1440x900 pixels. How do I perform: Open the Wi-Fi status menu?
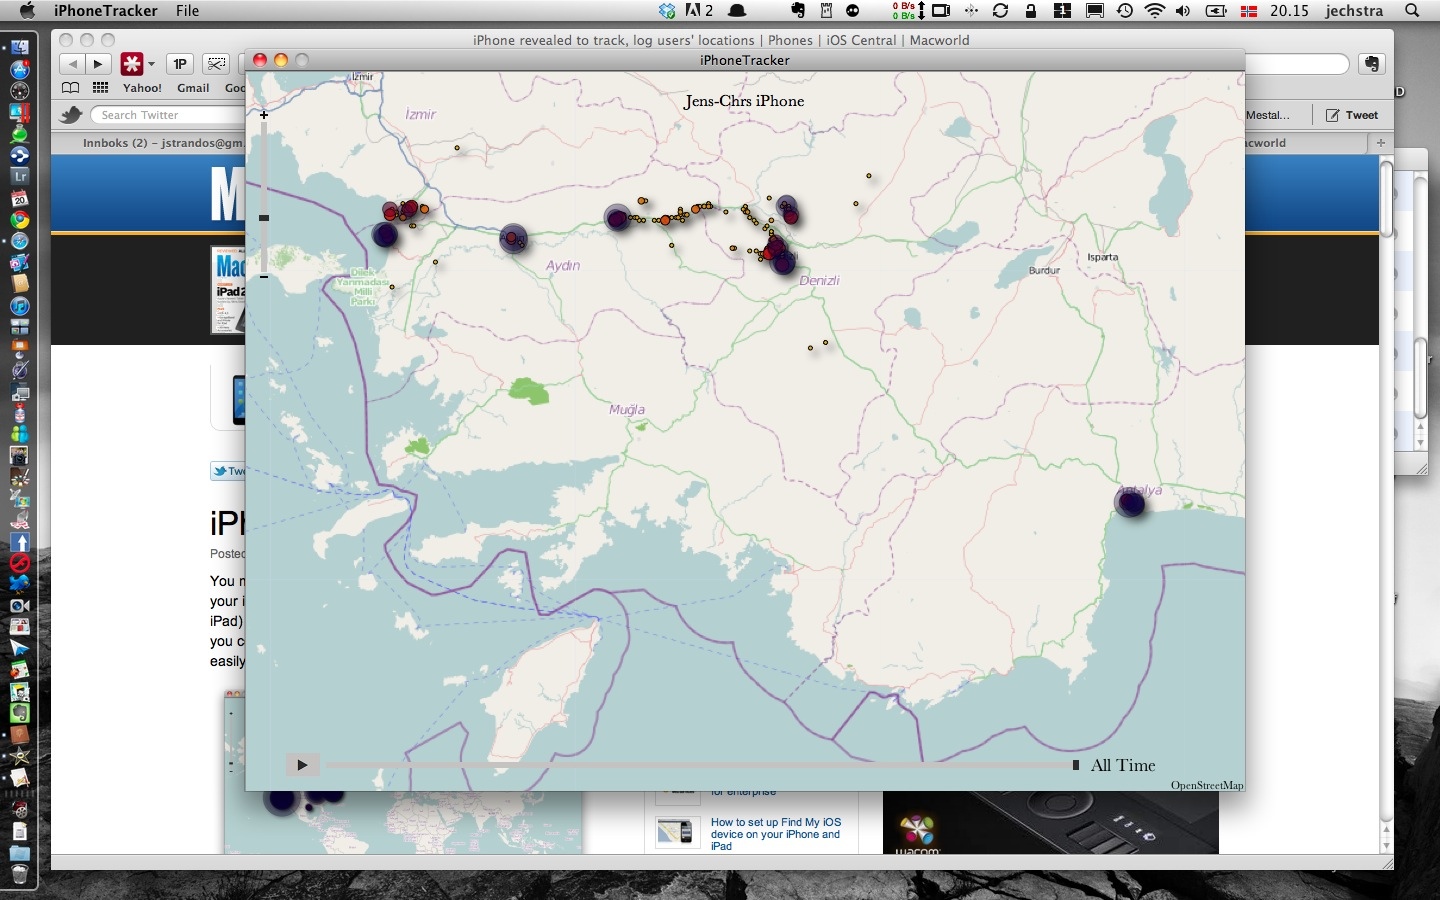pyautogui.click(x=1155, y=11)
